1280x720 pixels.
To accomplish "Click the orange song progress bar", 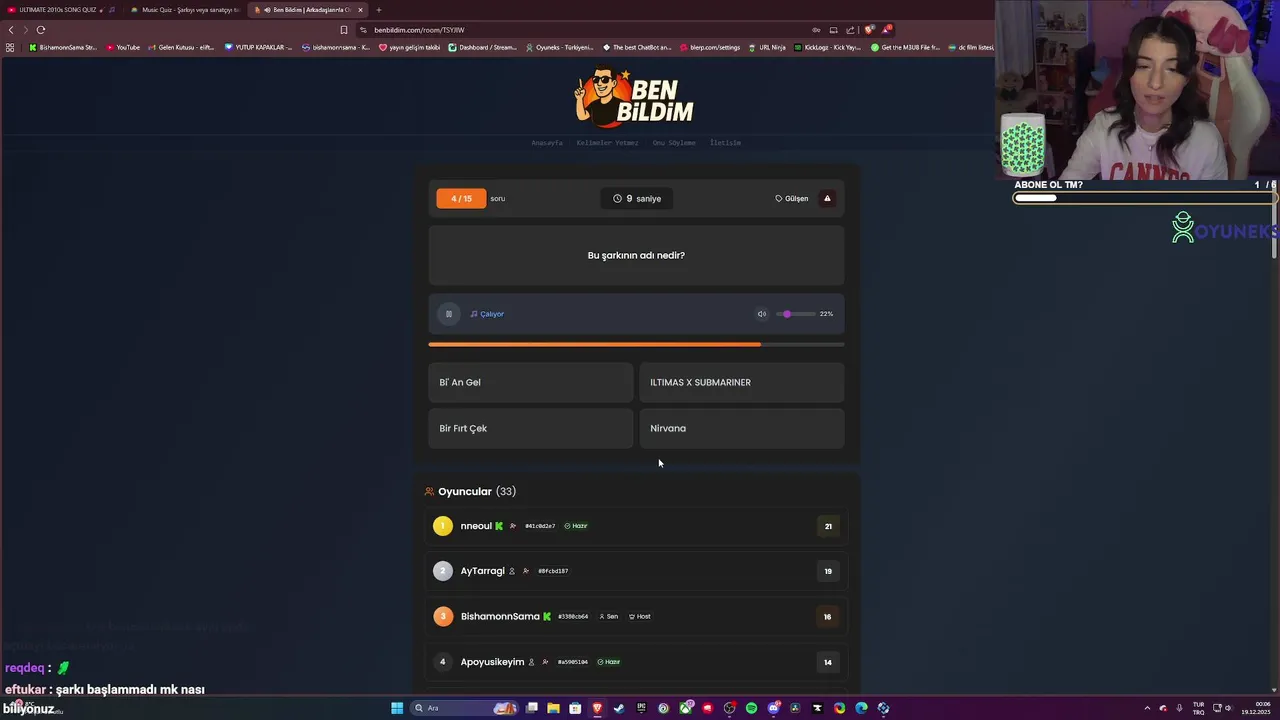I will pyautogui.click(x=636, y=344).
